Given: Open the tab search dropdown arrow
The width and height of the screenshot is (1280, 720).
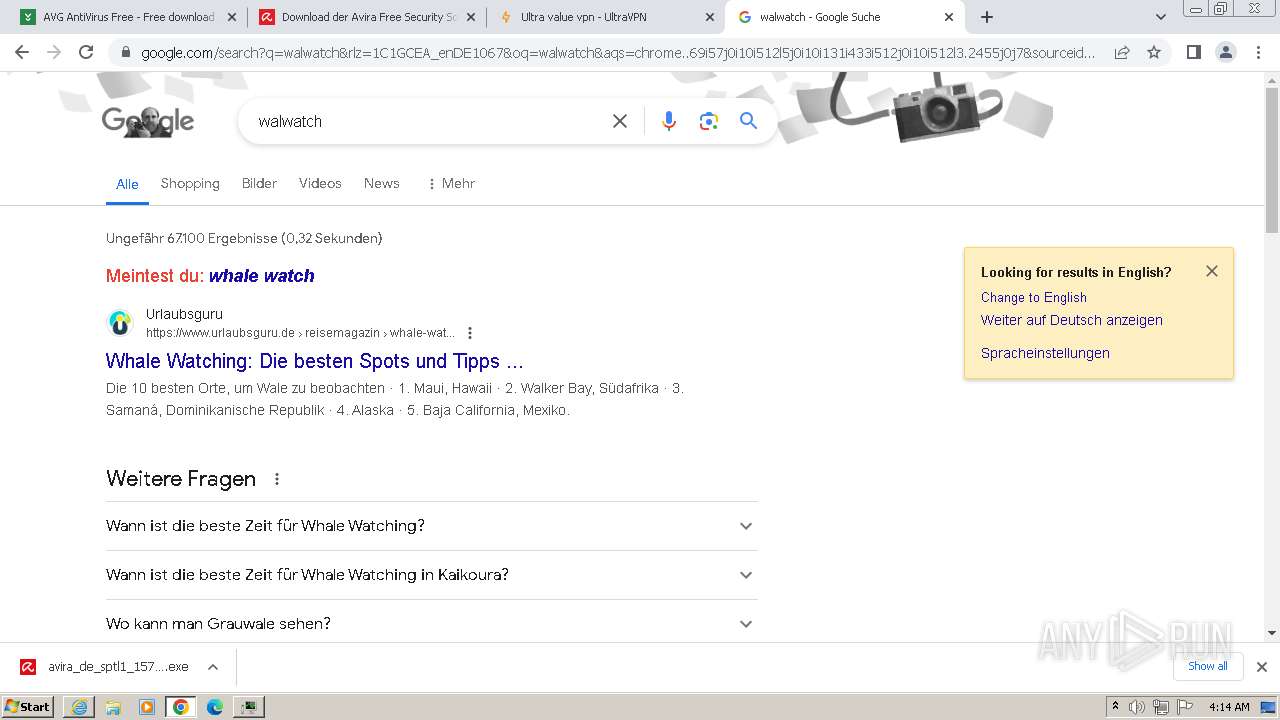Looking at the screenshot, I should point(1161,17).
